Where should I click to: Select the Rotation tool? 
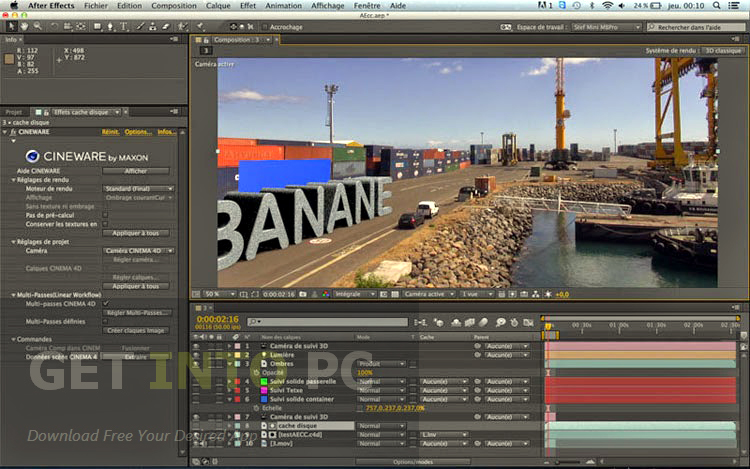[x=55, y=27]
